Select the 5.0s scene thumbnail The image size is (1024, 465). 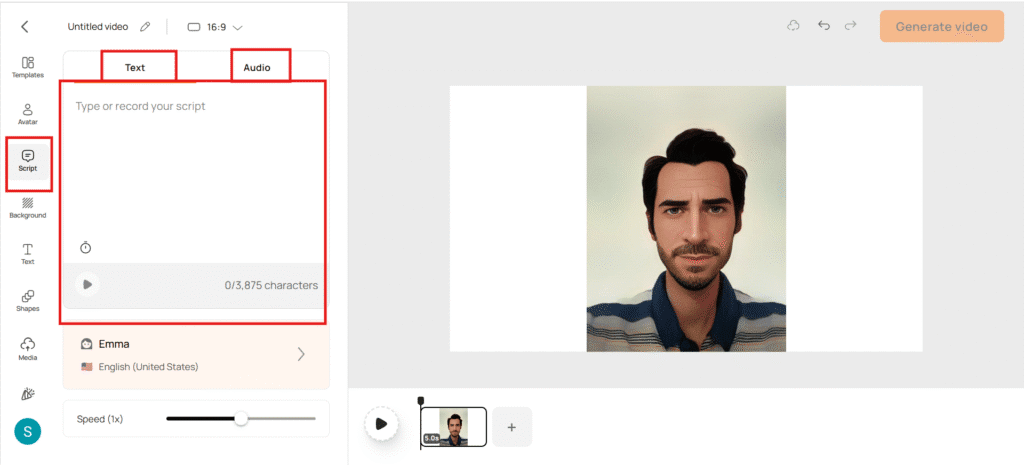tap(454, 427)
